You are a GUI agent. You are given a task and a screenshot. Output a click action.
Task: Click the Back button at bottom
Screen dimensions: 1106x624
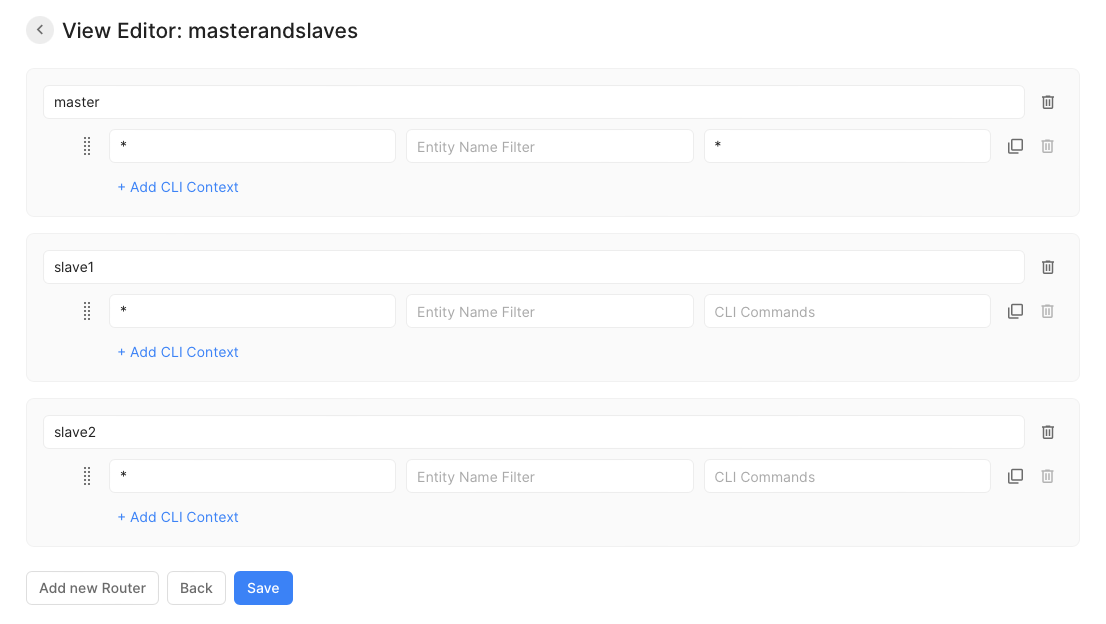[x=196, y=588]
